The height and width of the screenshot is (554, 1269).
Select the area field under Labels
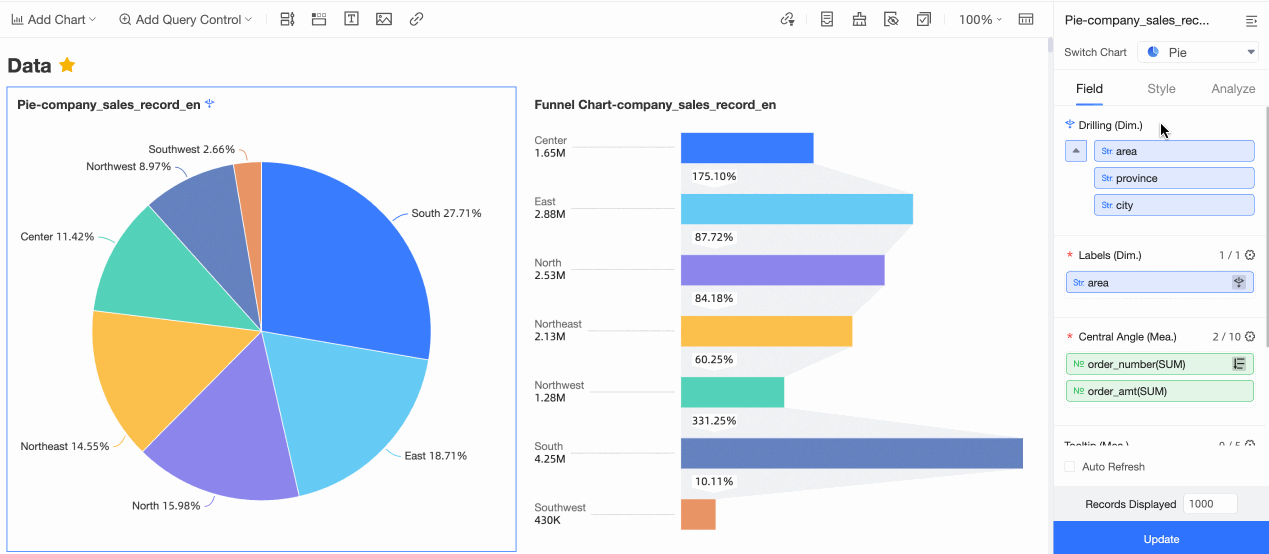point(1160,283)
